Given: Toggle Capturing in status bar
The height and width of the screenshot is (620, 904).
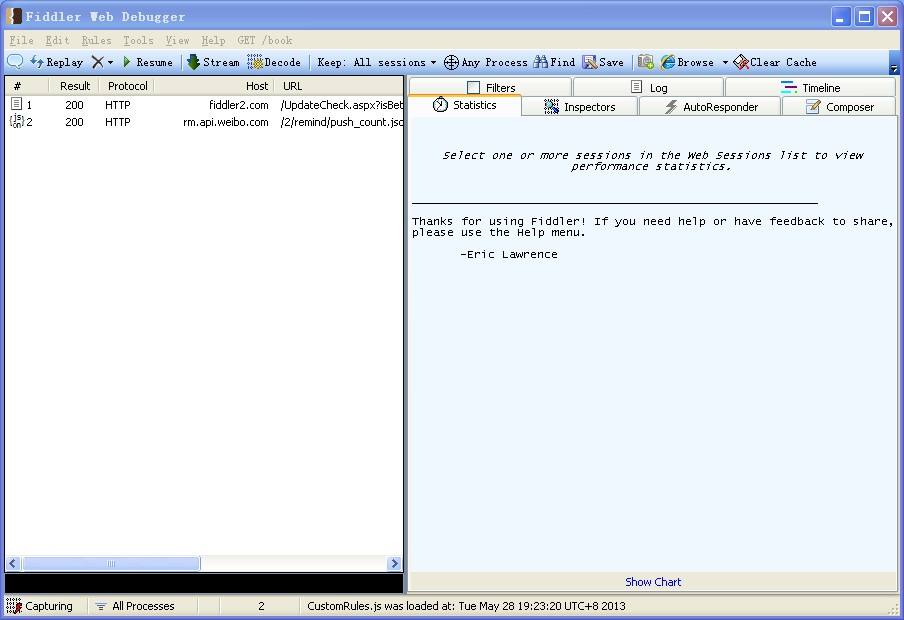Looking at the screenshot, I should pos(40,606).
